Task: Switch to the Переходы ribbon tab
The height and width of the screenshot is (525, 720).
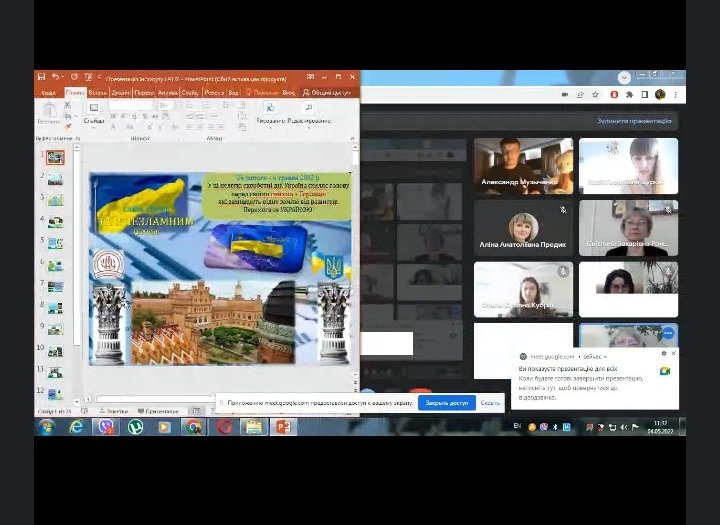Action: click(144, 93)
